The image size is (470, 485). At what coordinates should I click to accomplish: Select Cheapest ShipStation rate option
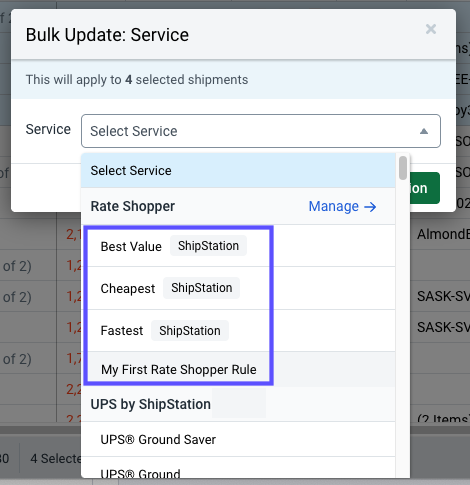point(238,288)
